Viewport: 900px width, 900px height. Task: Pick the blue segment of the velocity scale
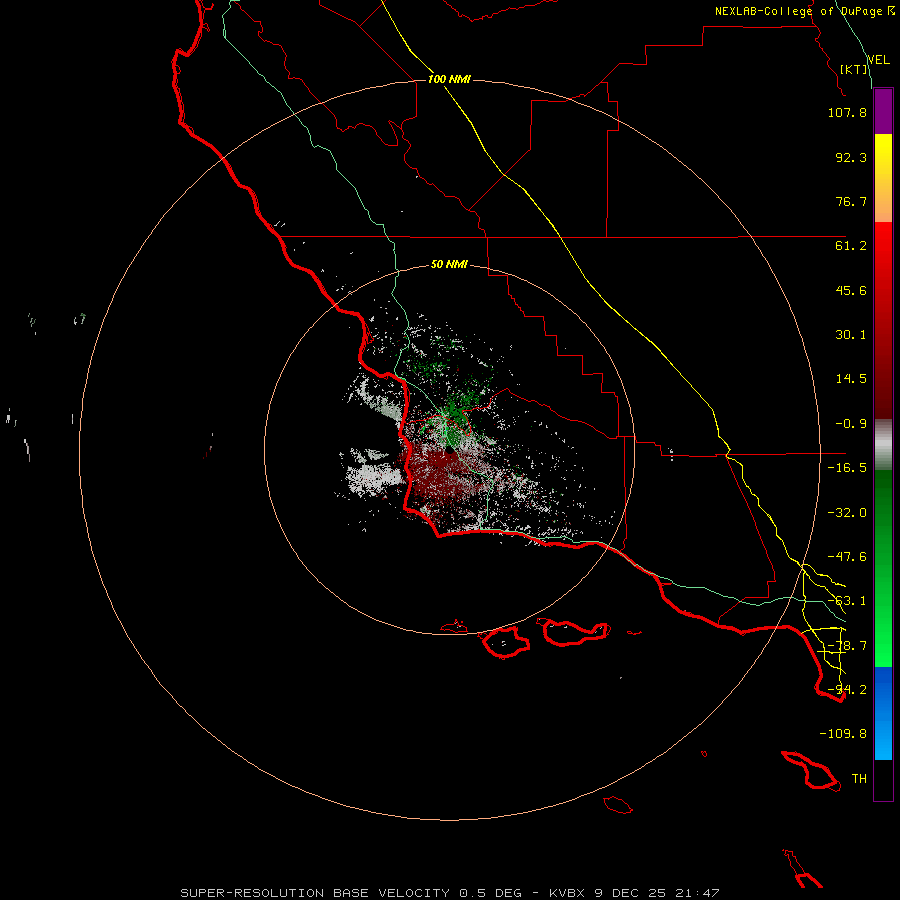pos(883,713)
